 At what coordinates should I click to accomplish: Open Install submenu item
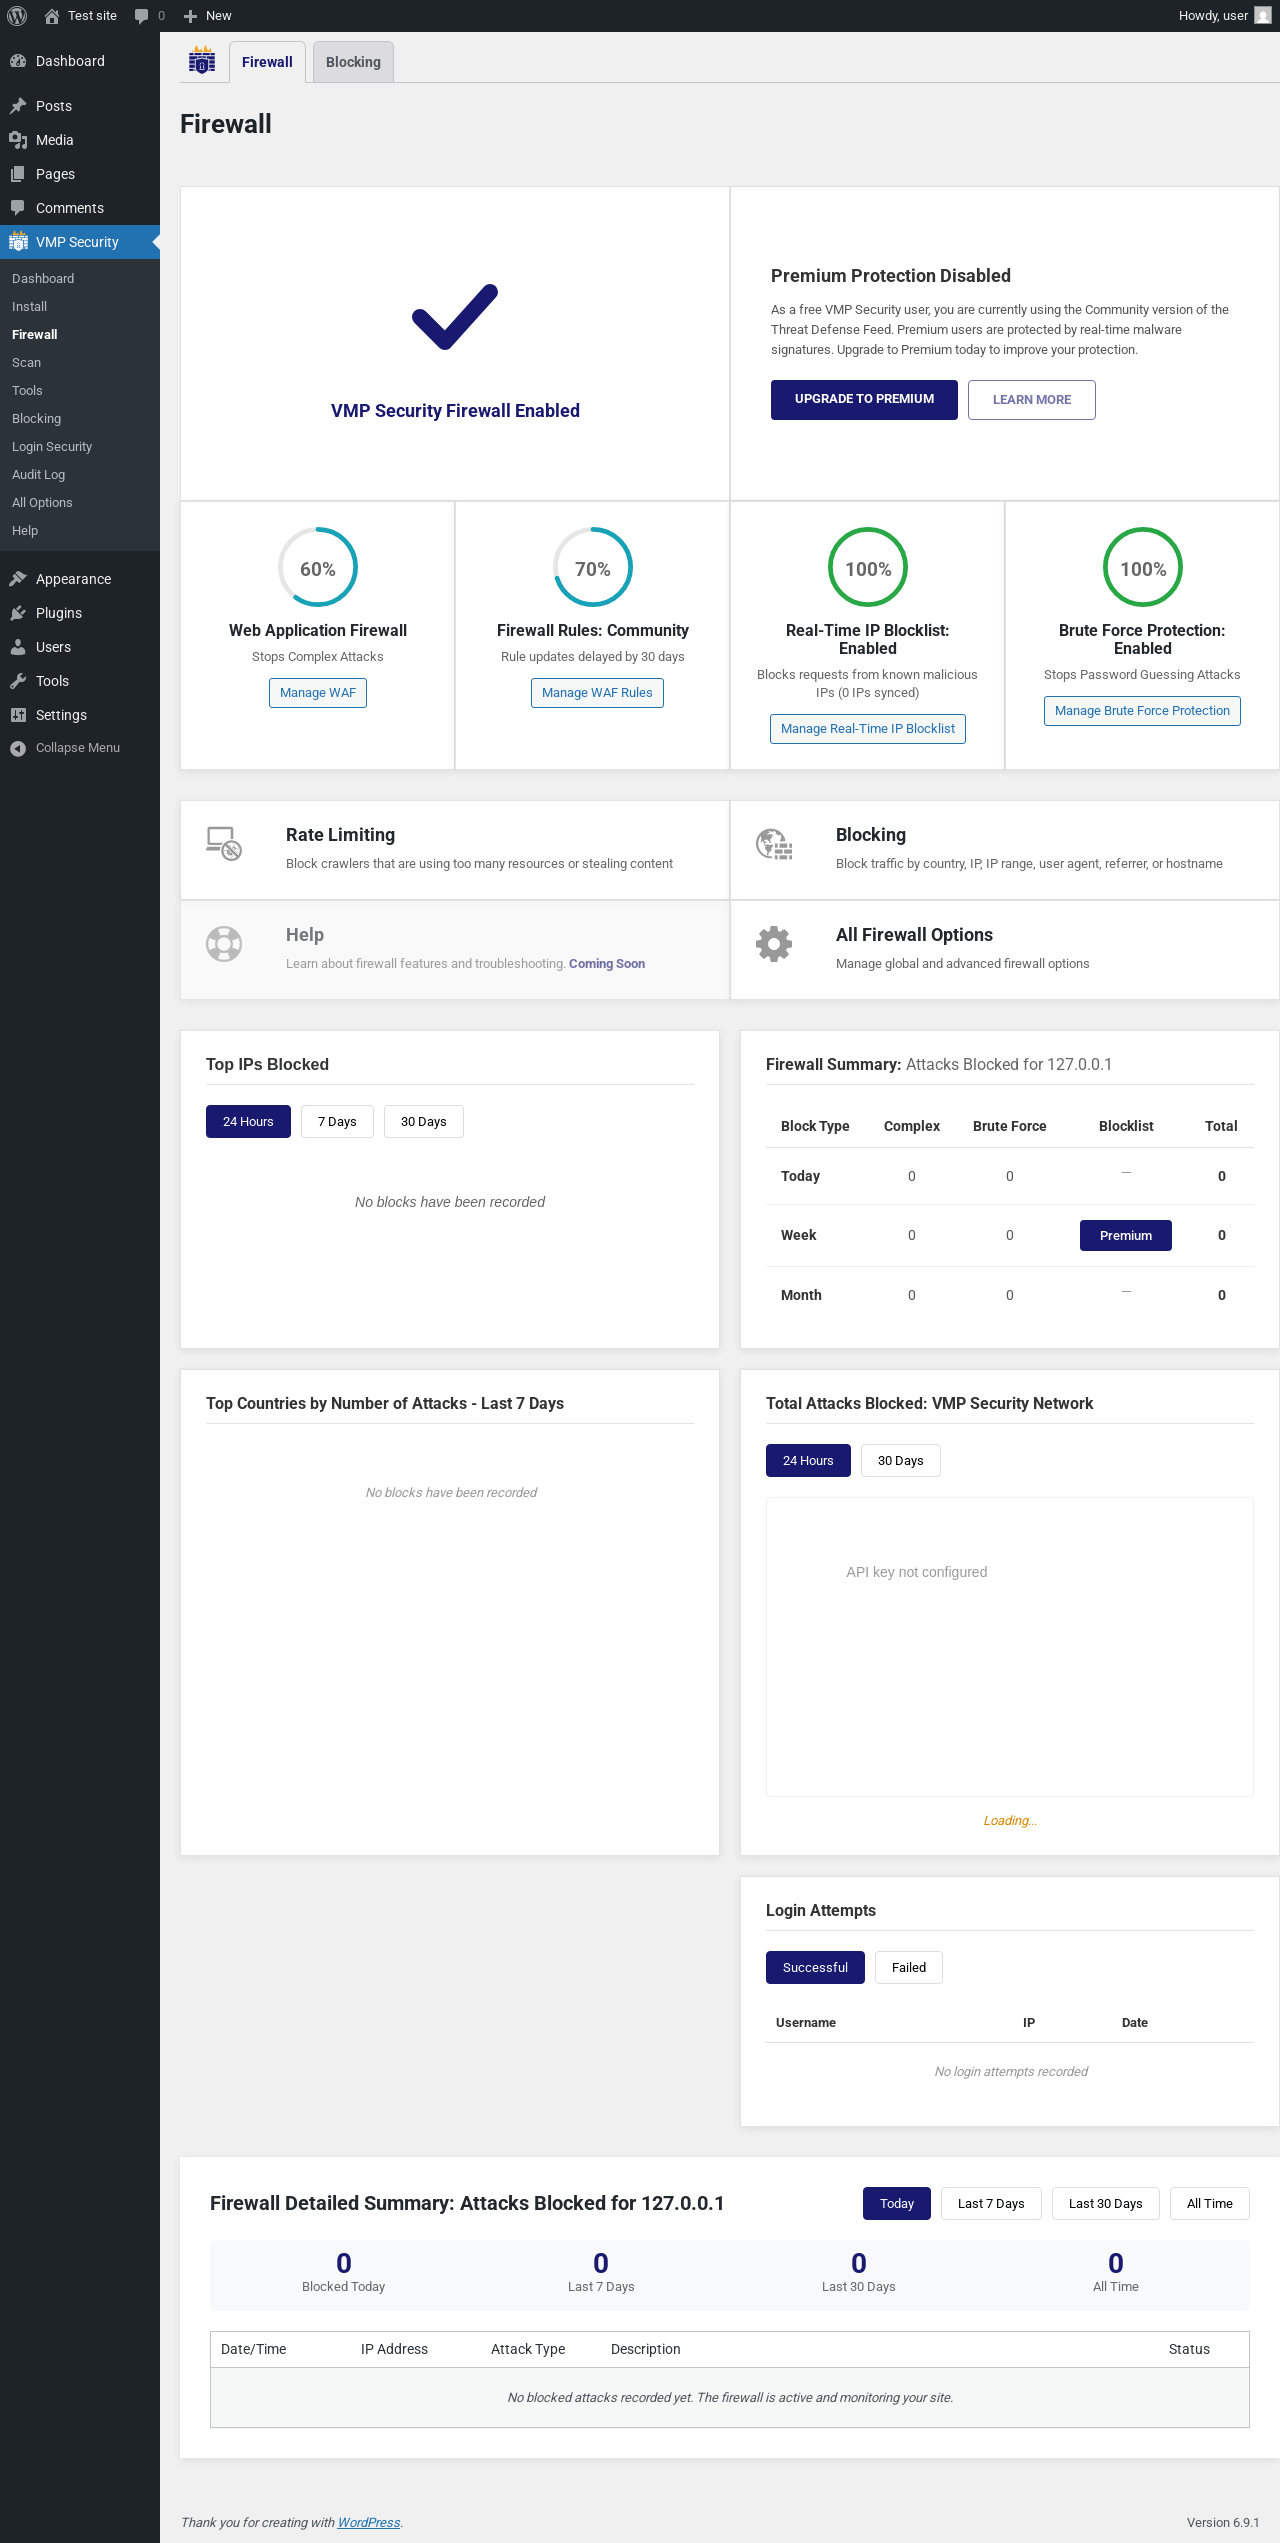(x=30, y=307)
